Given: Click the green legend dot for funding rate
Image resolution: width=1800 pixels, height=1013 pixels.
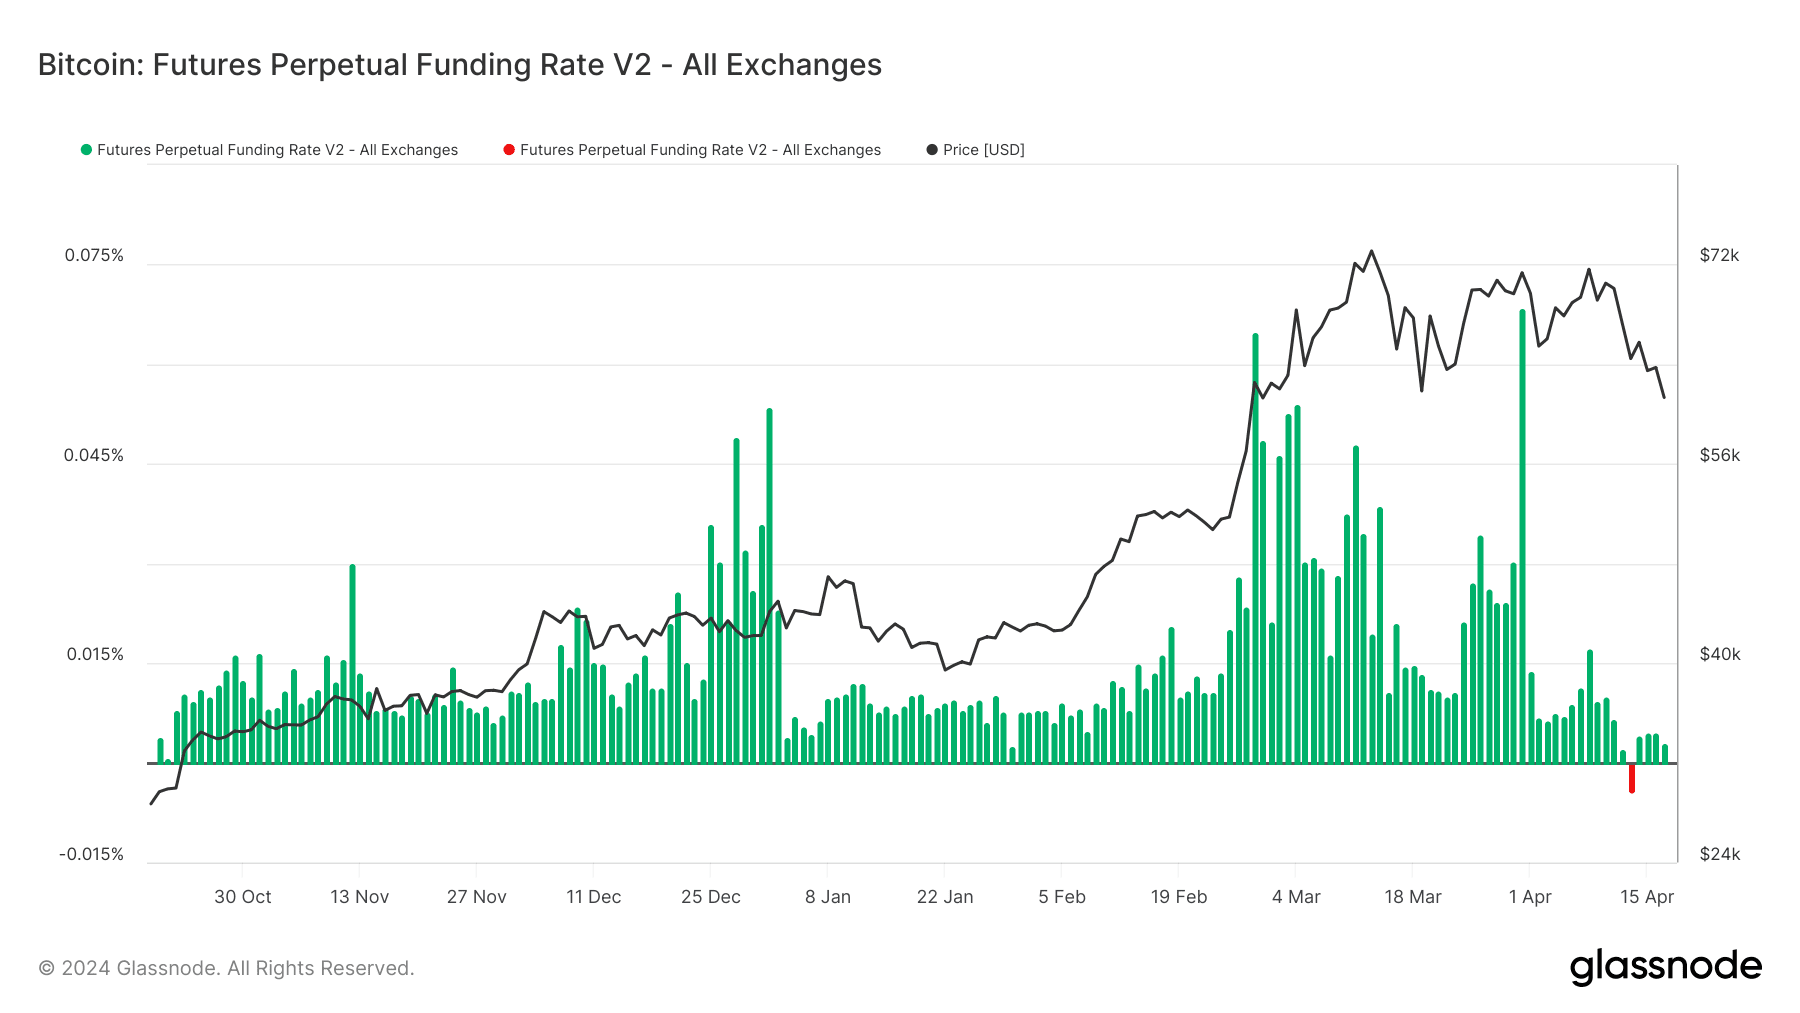Looking at the screenshot, I should pos(86,150).
